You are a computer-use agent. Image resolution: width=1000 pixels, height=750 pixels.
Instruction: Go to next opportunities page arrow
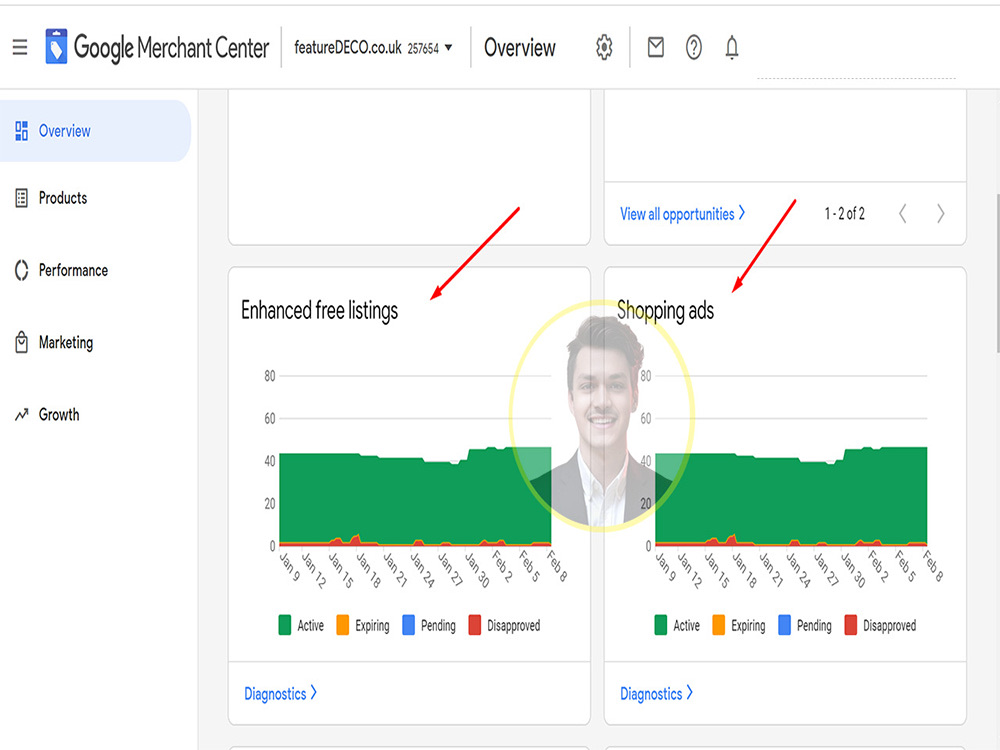click(941, 214)
